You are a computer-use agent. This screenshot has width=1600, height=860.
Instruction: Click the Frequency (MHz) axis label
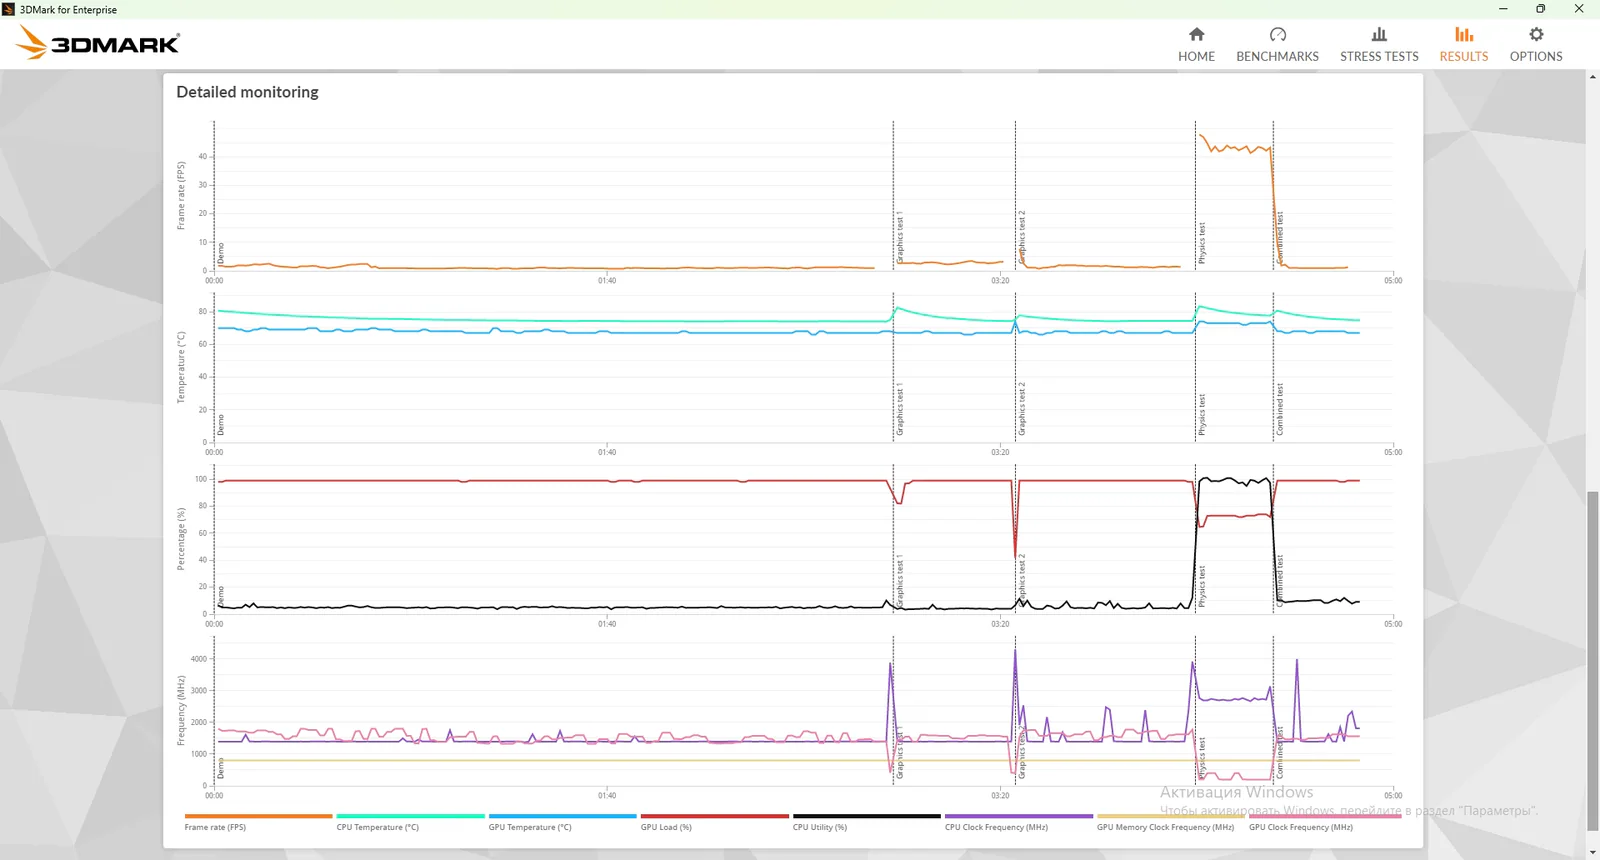point(181,711)
